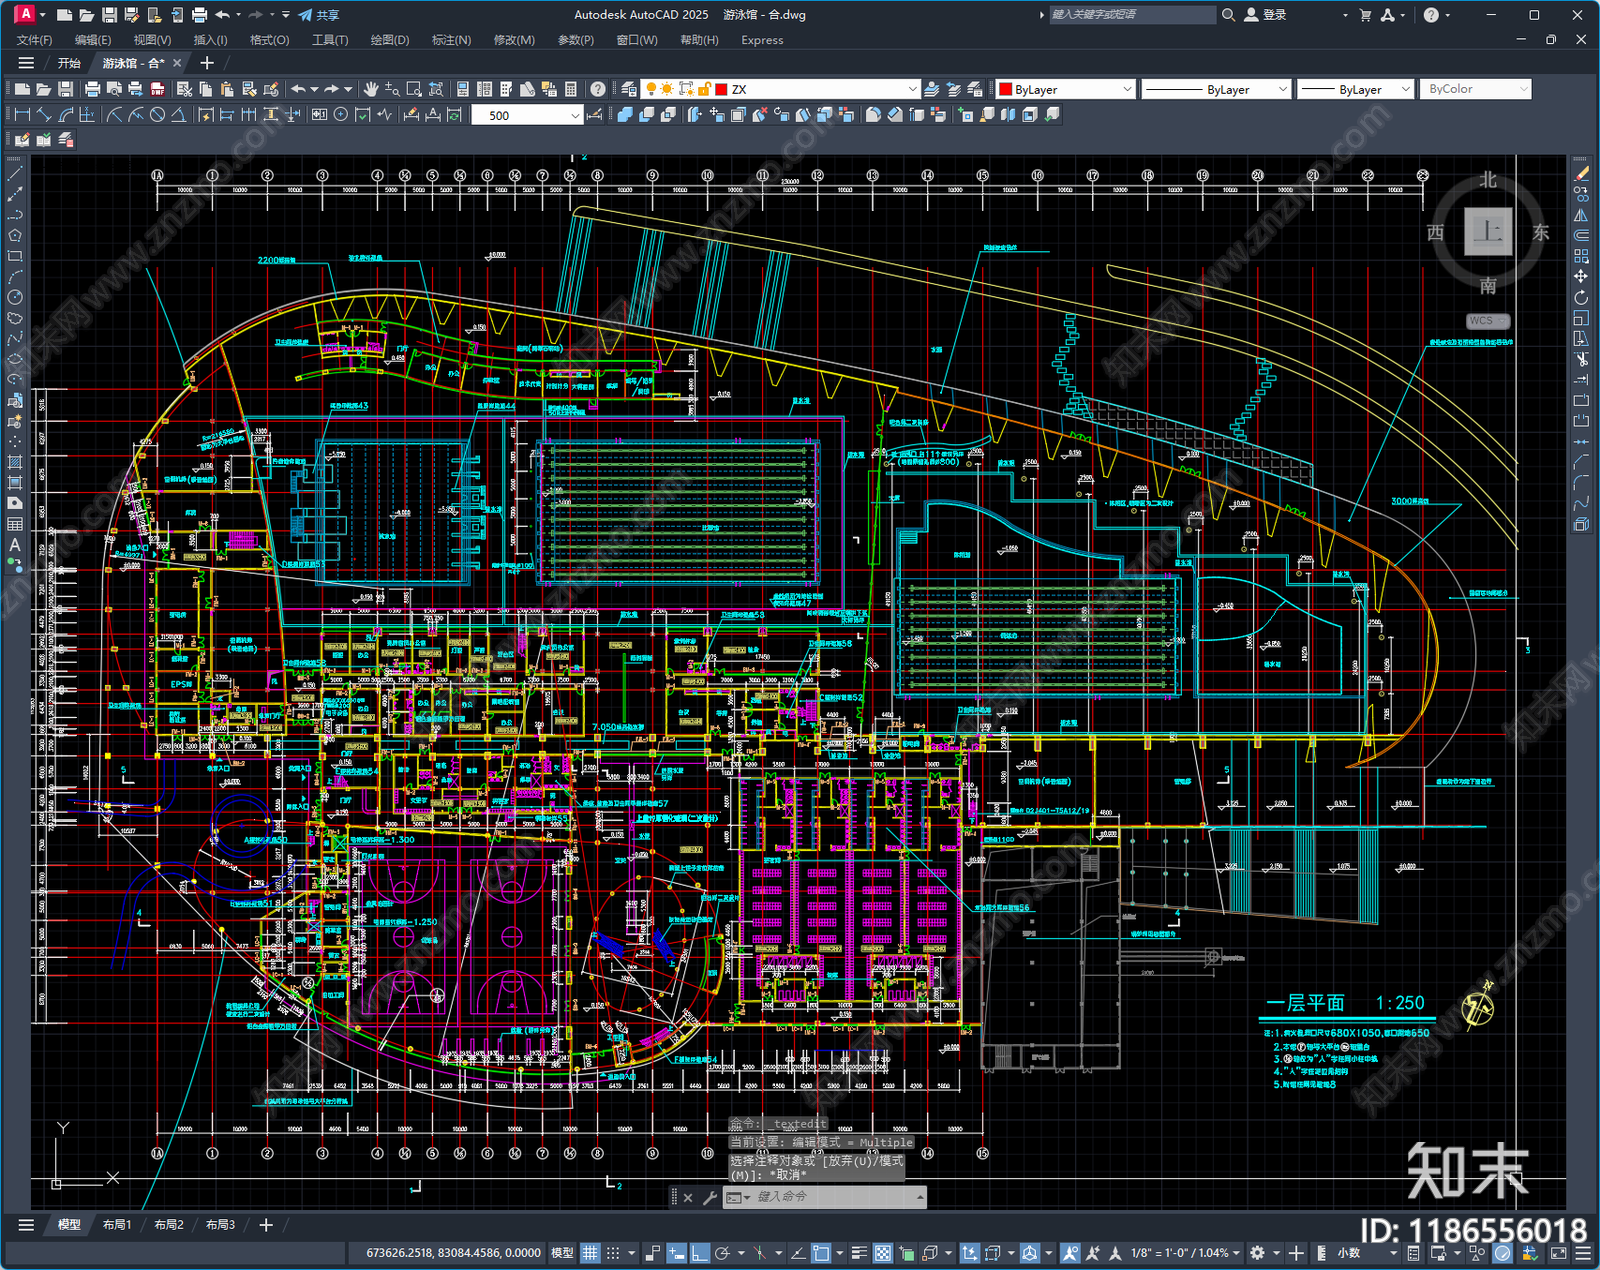Image resolution: width=1600 pixels, height=1270 pixels.
Task: Select the Move tool in modify toolbar
Action: click(1581, 276)
